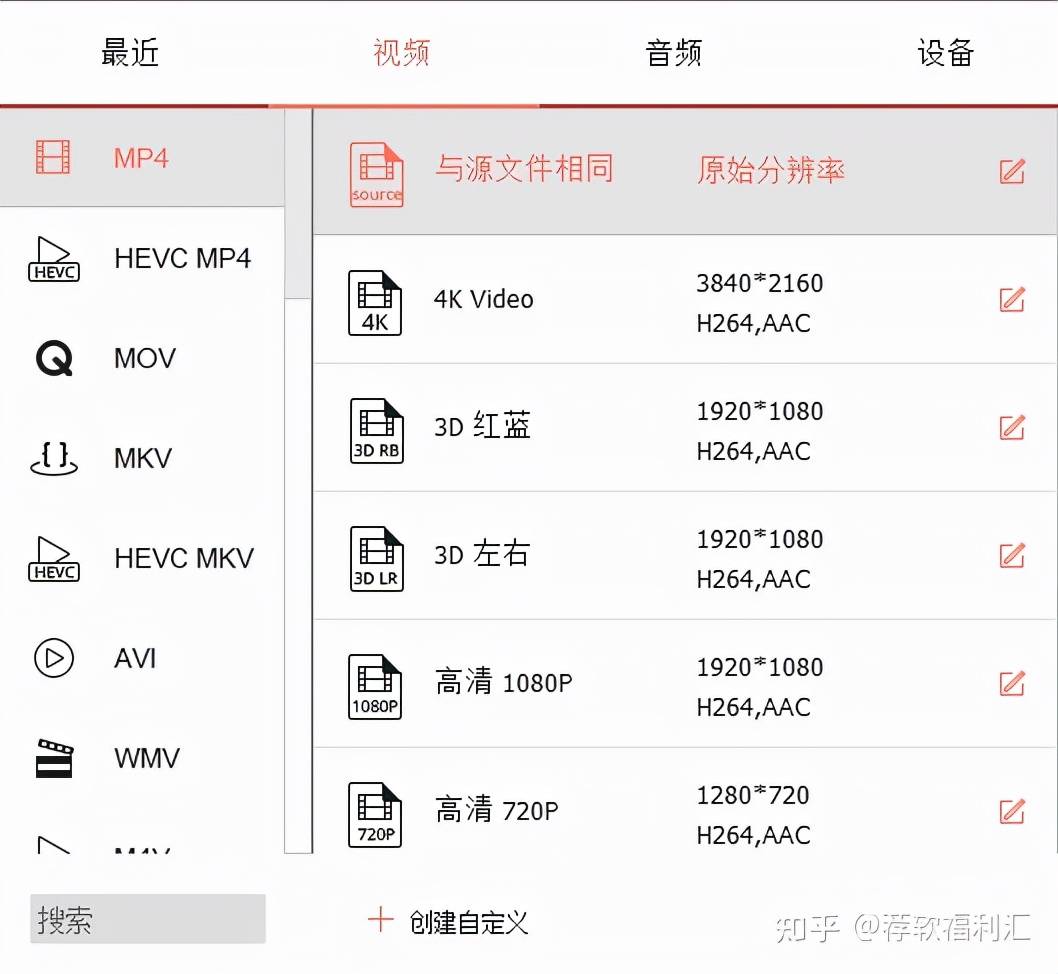Click the 1080P preset file icon

(x=375, y=687)
